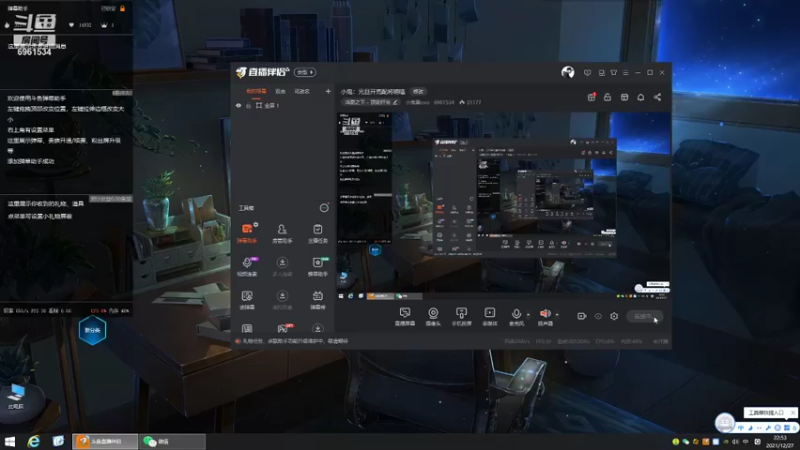The height and width of the screenshot is (450, 800).
Task: Expand speaker options arrow
Action: (x=557, y=315)
